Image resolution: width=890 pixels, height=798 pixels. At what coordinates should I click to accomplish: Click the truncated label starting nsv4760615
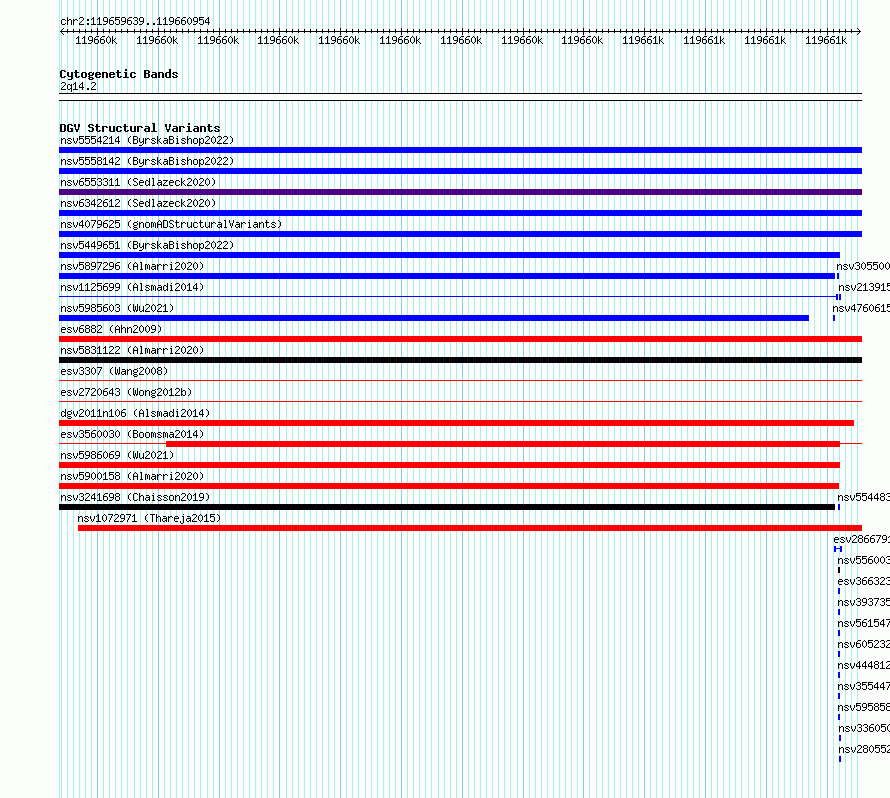click(861, 308)
